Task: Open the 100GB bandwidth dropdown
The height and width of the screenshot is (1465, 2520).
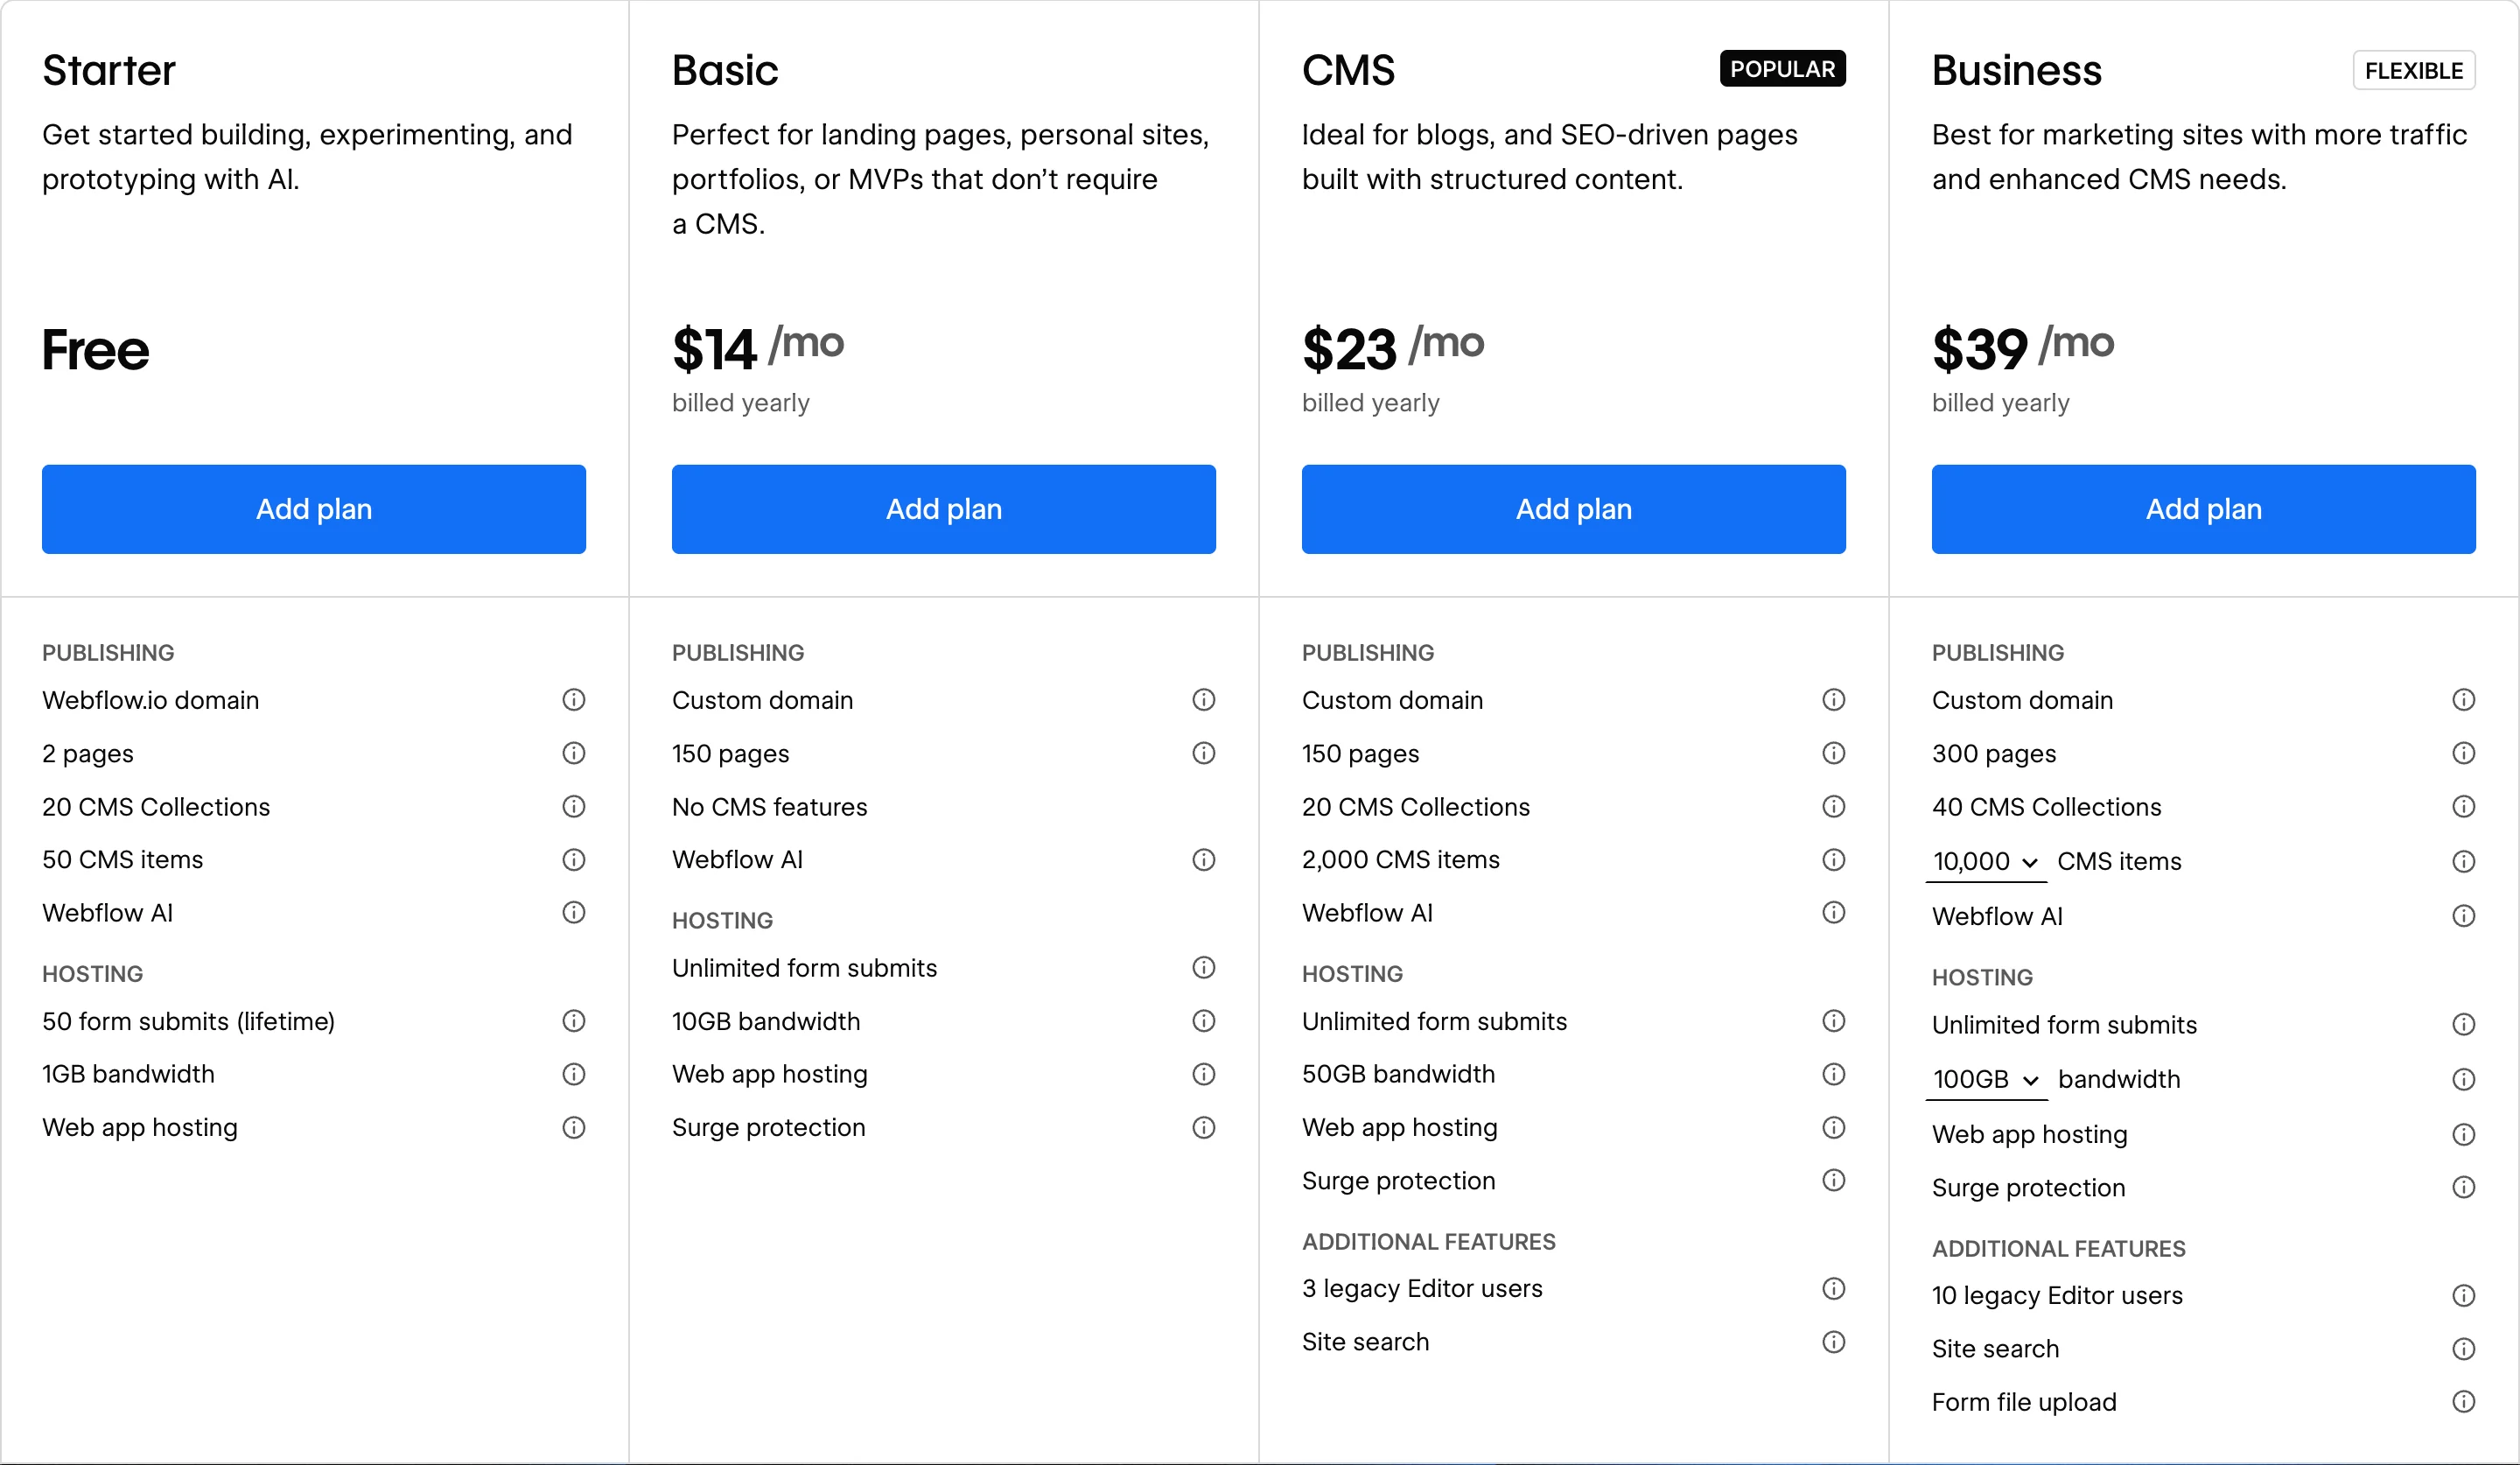Action: tap(1986, 1080)
